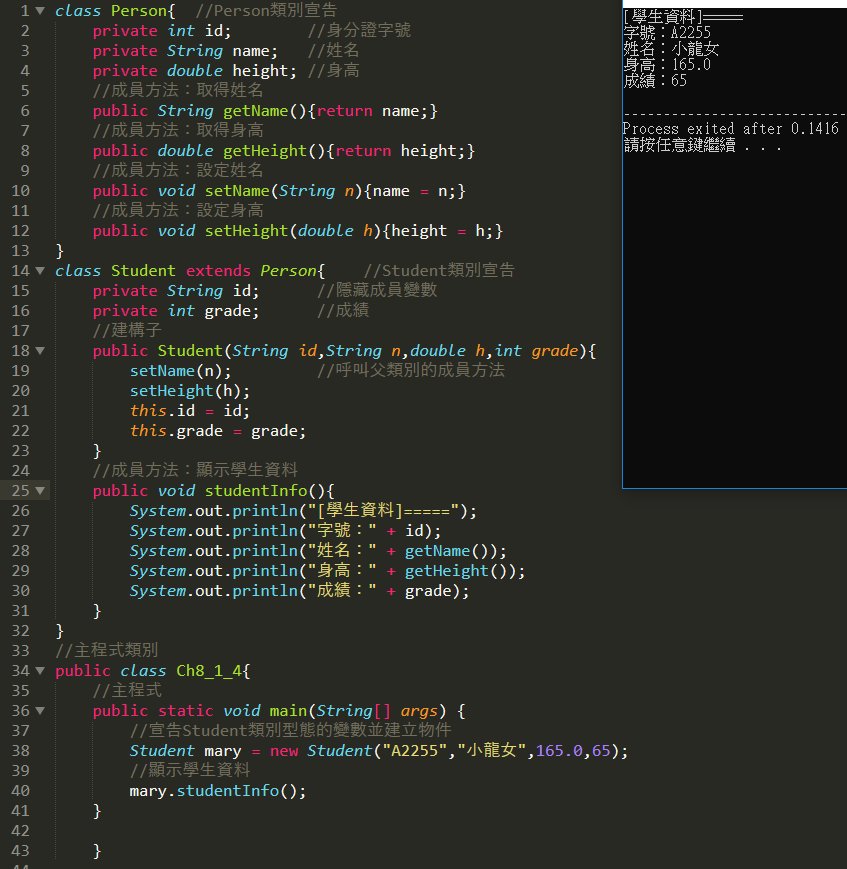Fold the studentInfo method at line 25
Screen dimensions: 847x869
pos(40,491)
